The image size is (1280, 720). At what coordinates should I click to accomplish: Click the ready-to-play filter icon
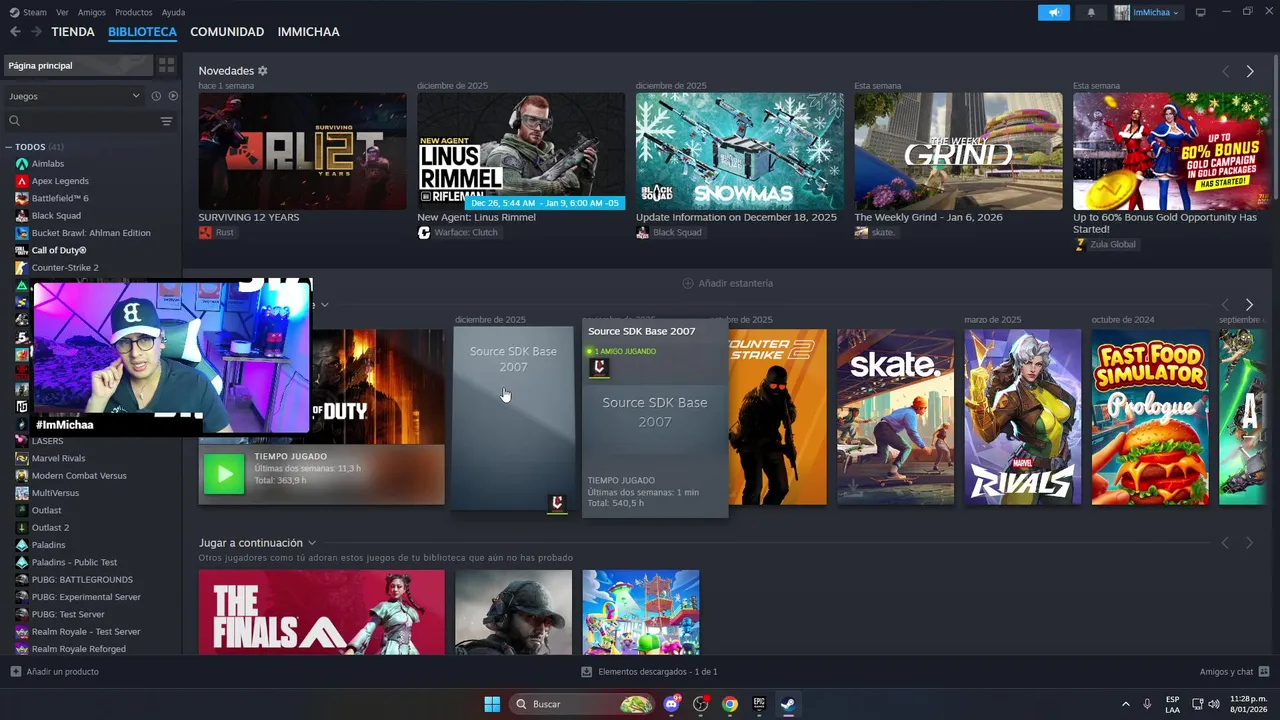pyautogui.click(x=173, y=96)
